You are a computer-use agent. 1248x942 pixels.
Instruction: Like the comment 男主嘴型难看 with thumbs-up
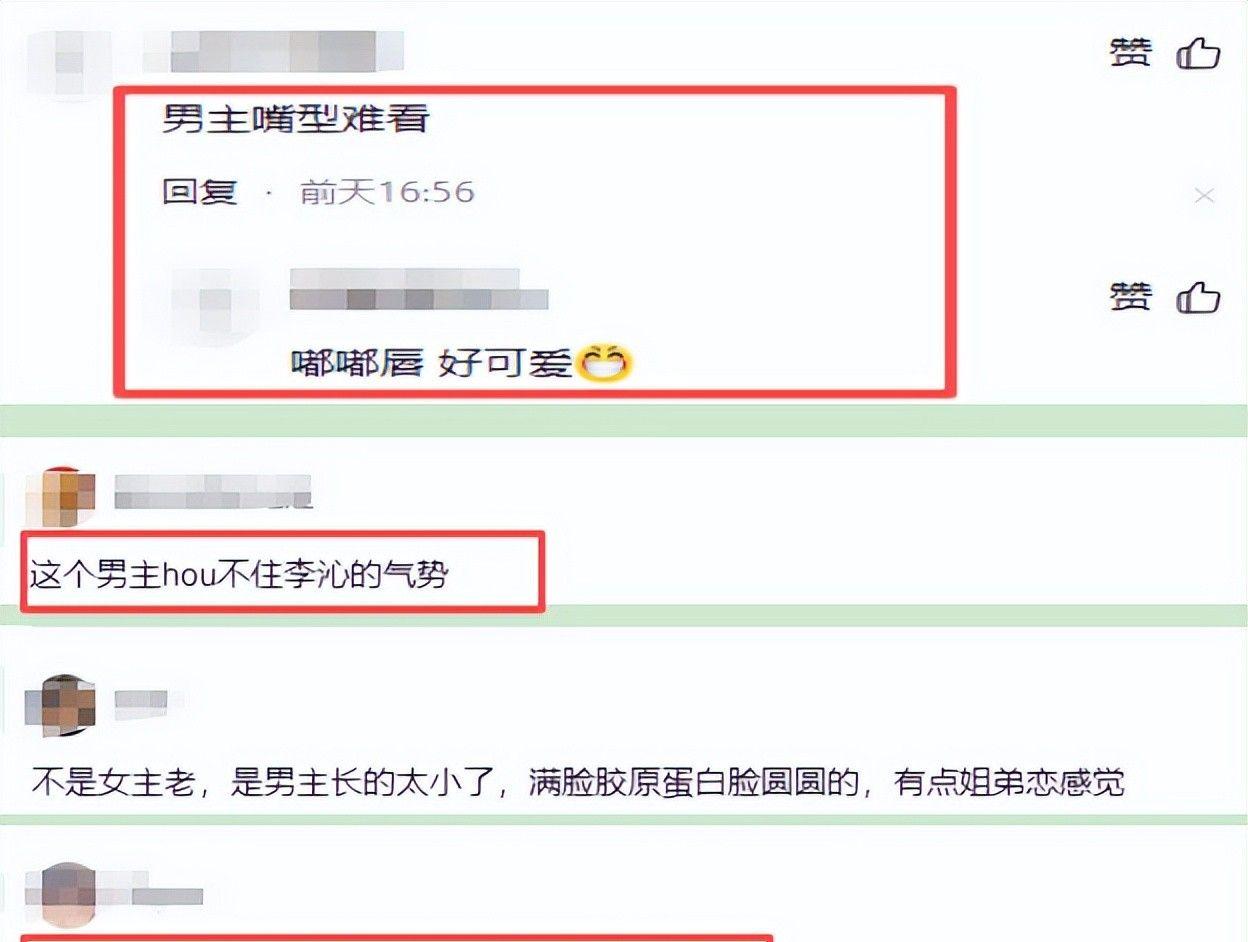coord(1198,53)
